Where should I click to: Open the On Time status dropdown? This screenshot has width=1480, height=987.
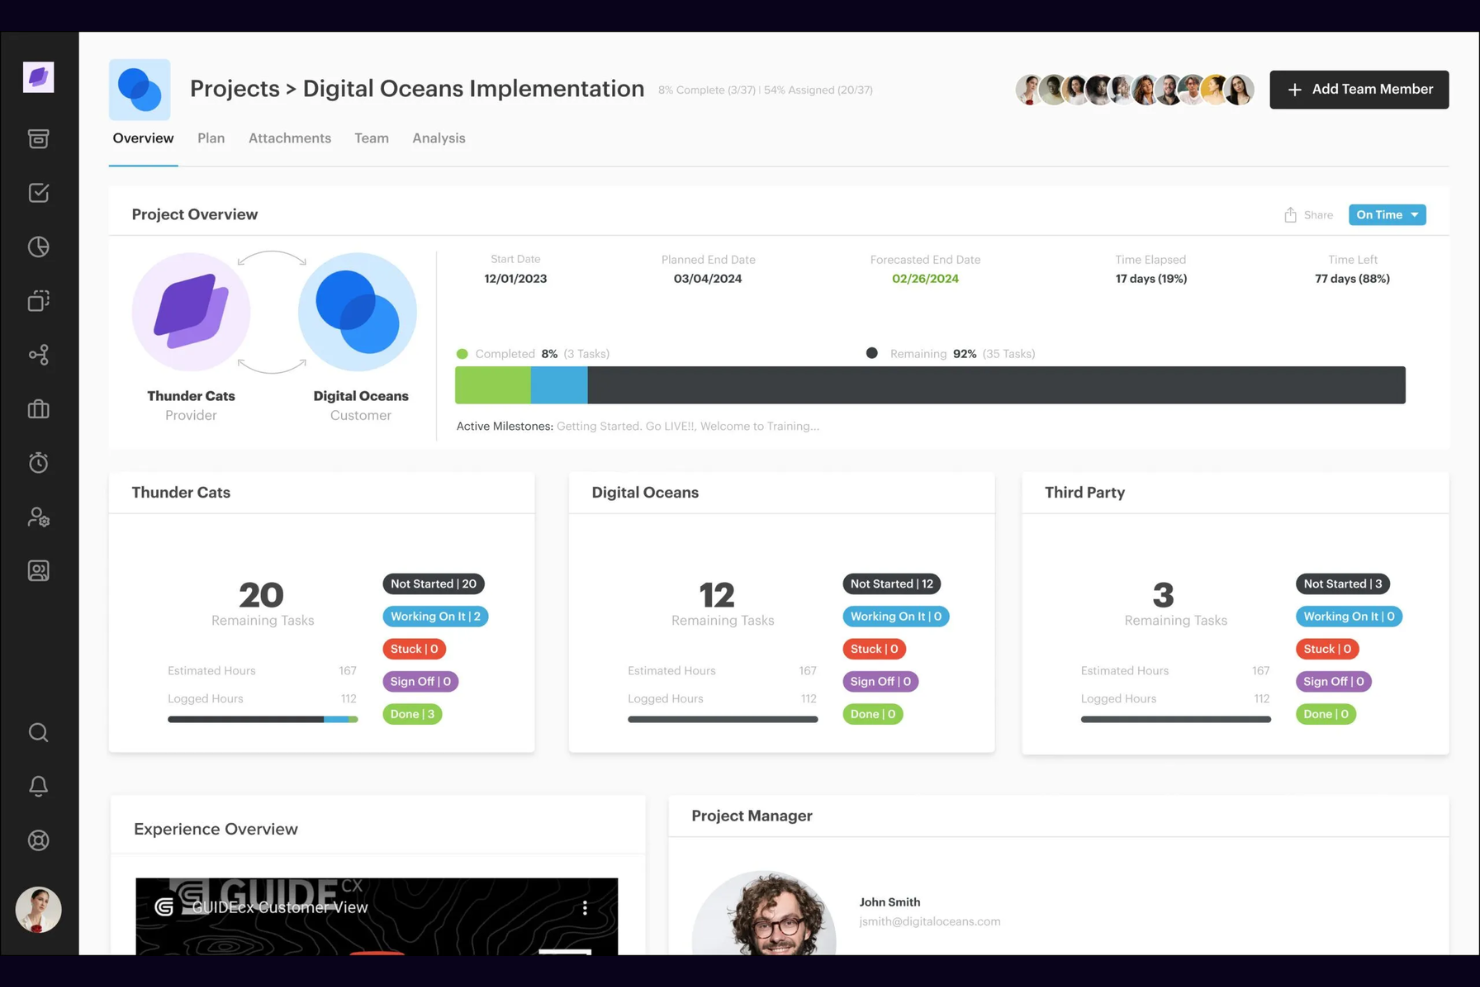point(1387,214)
